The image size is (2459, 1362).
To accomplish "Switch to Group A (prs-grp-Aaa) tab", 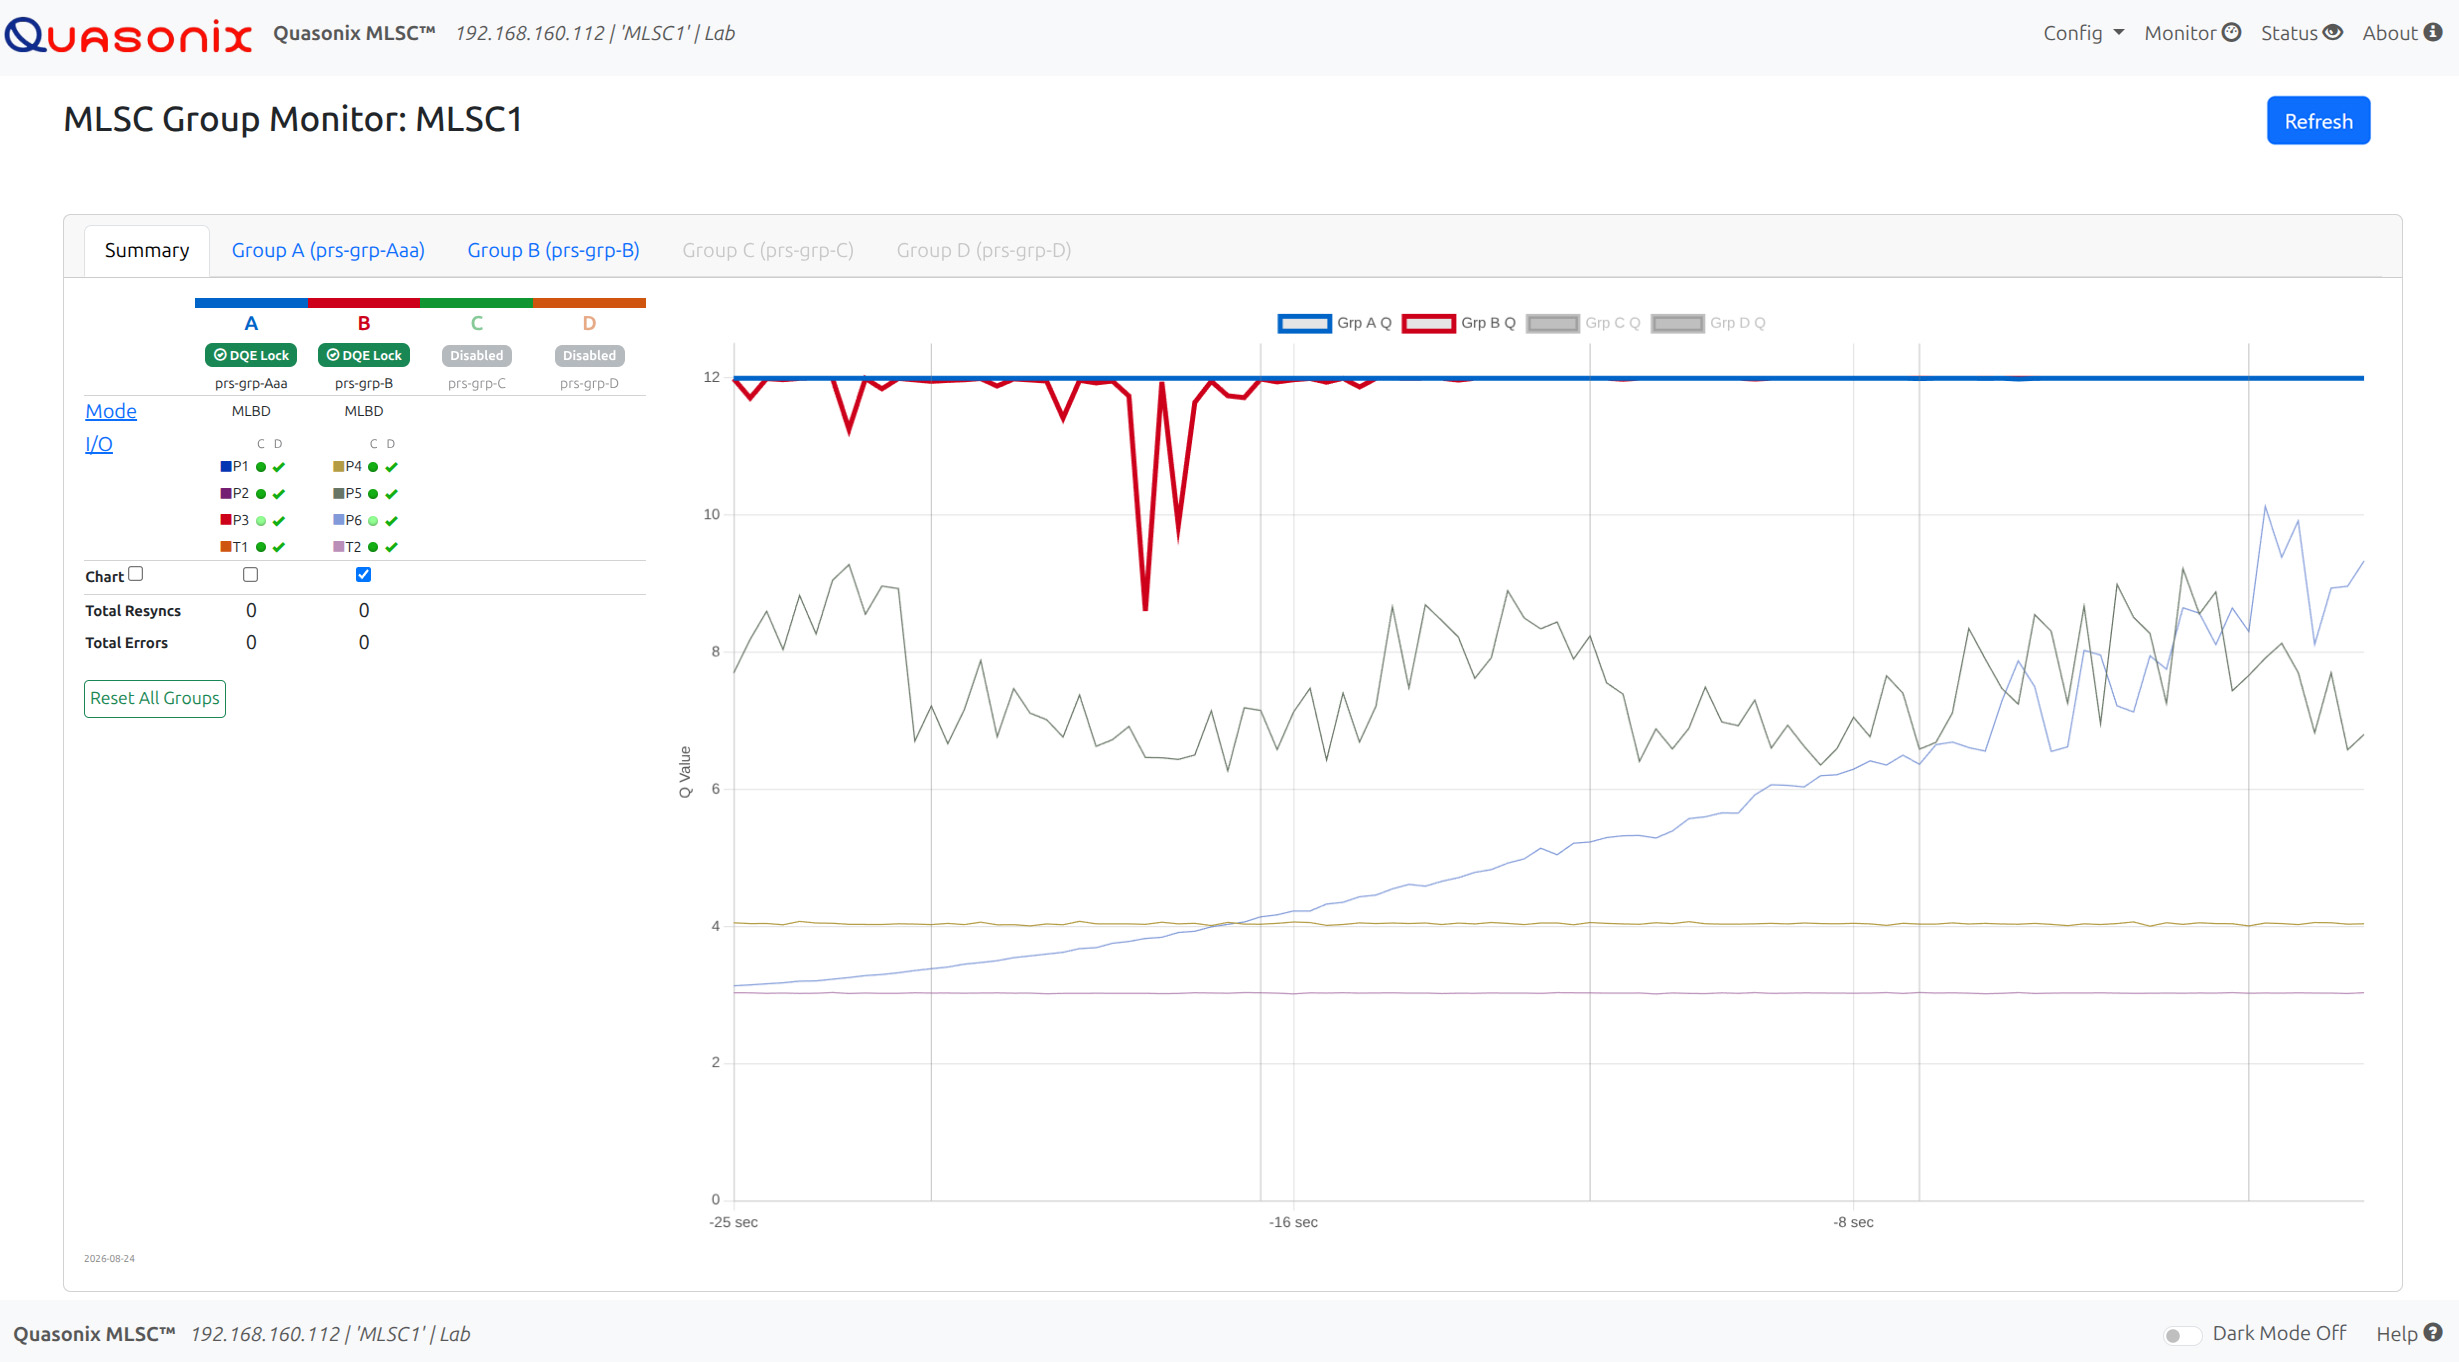I will [x=328, y=250].
